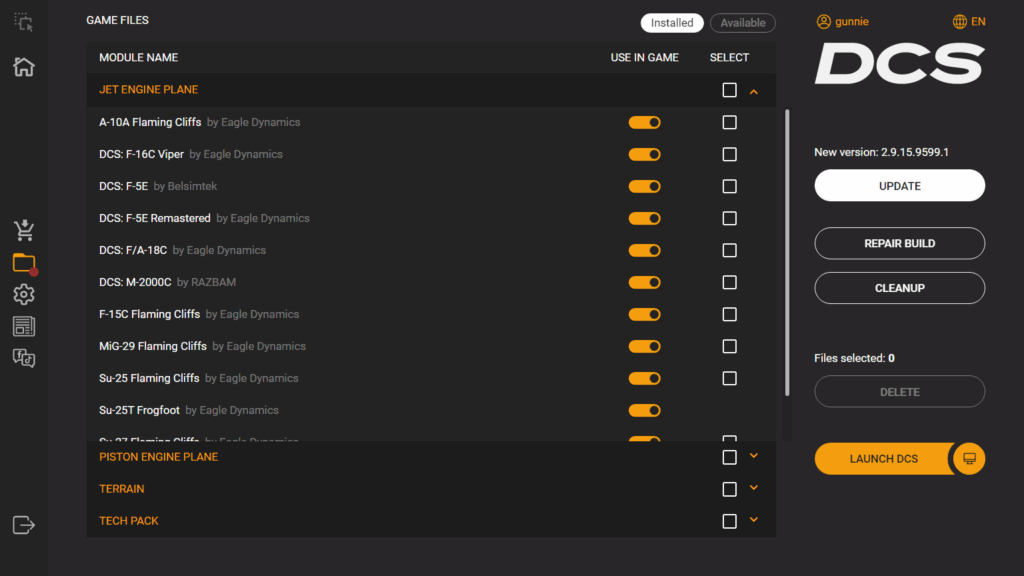Select all Jet Engine Plane modules checkbox
Image resolution: width=1024 pixels, height=576 pixels.
pyautogui.click(x=729, y=90)
